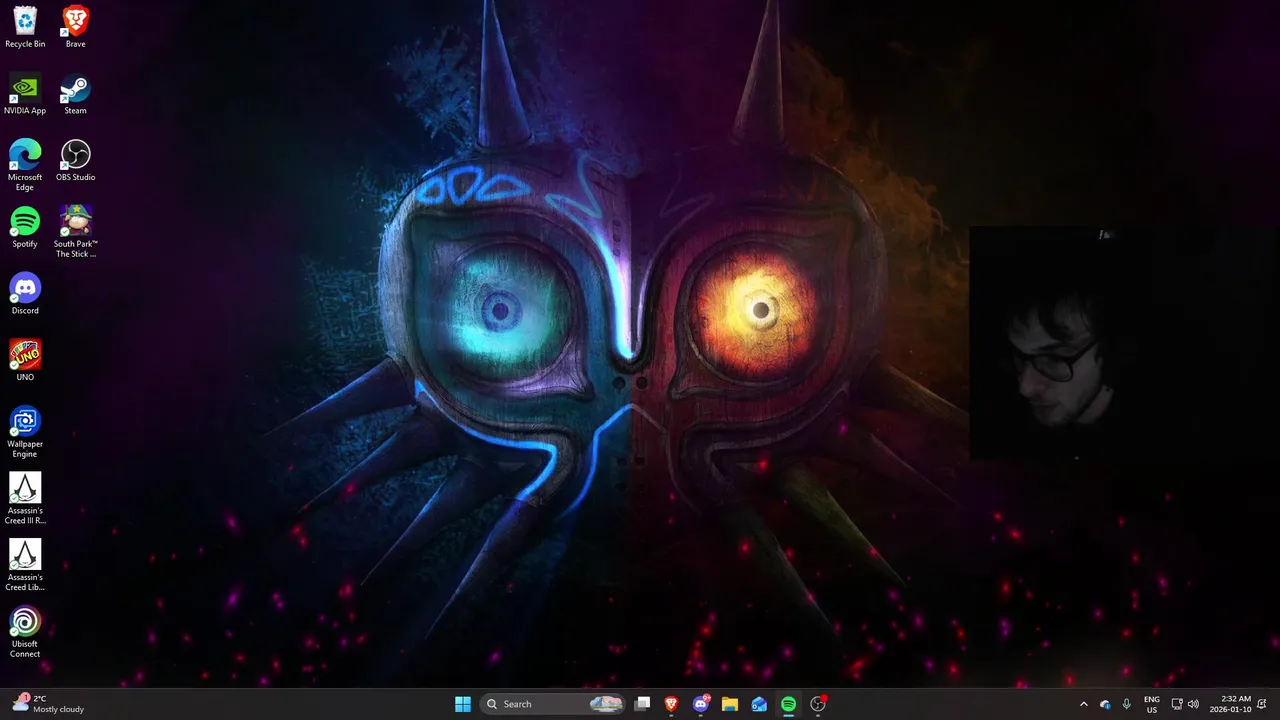This screenshot has width=1280, height=720.
Task: Select the Wallpaper Engine desktop icon
Action: 25,432
